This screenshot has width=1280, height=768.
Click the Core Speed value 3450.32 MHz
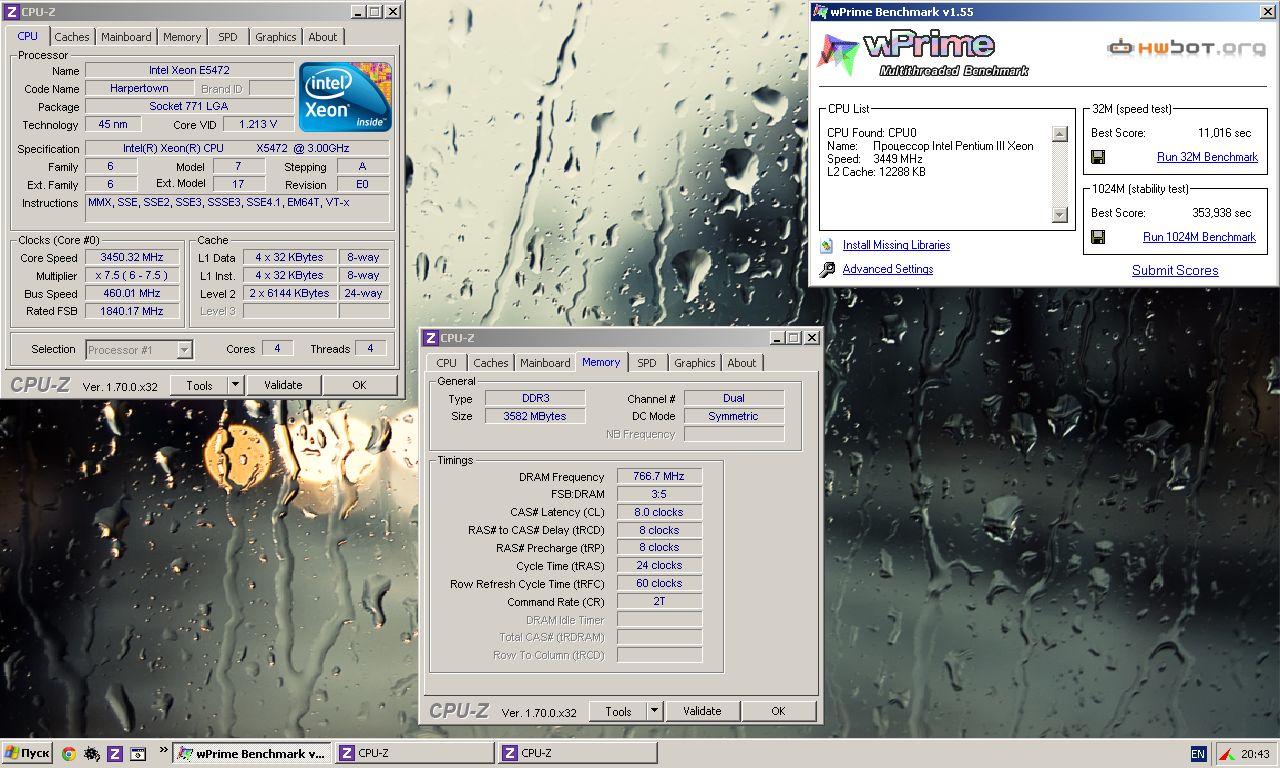pos(131,257)
